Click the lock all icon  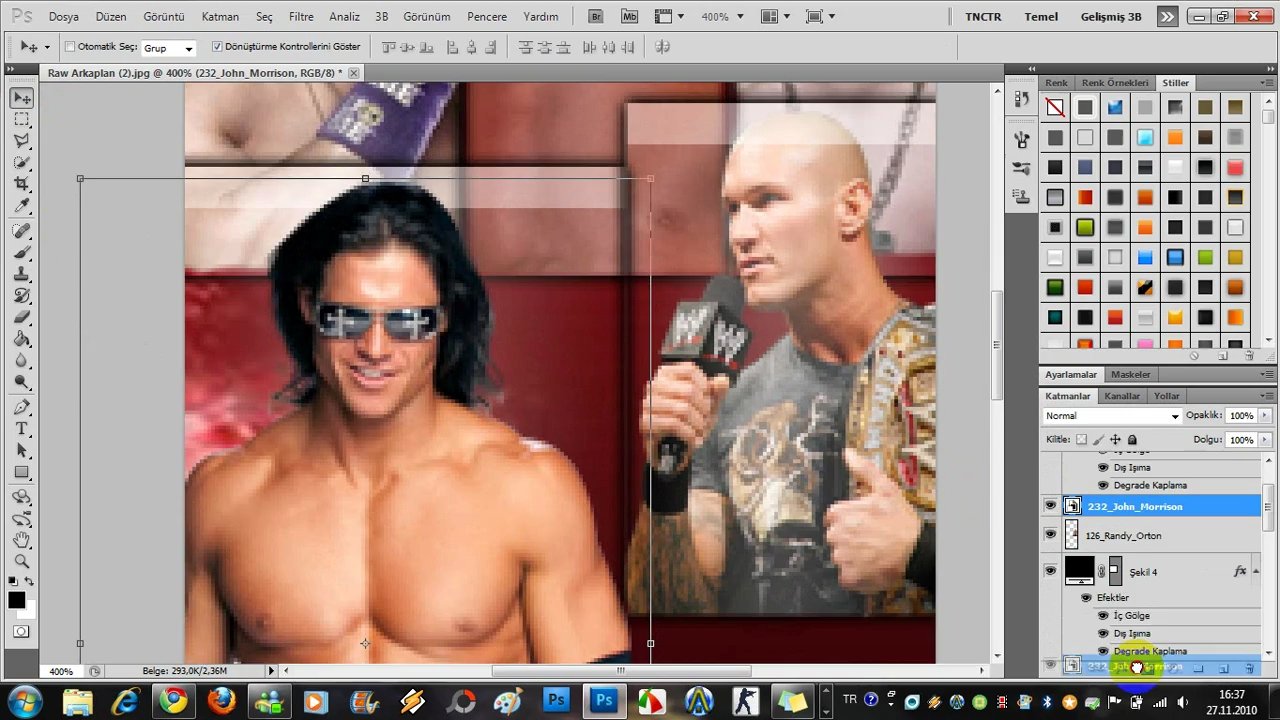pyautogui.click(x=1132, y=440)
